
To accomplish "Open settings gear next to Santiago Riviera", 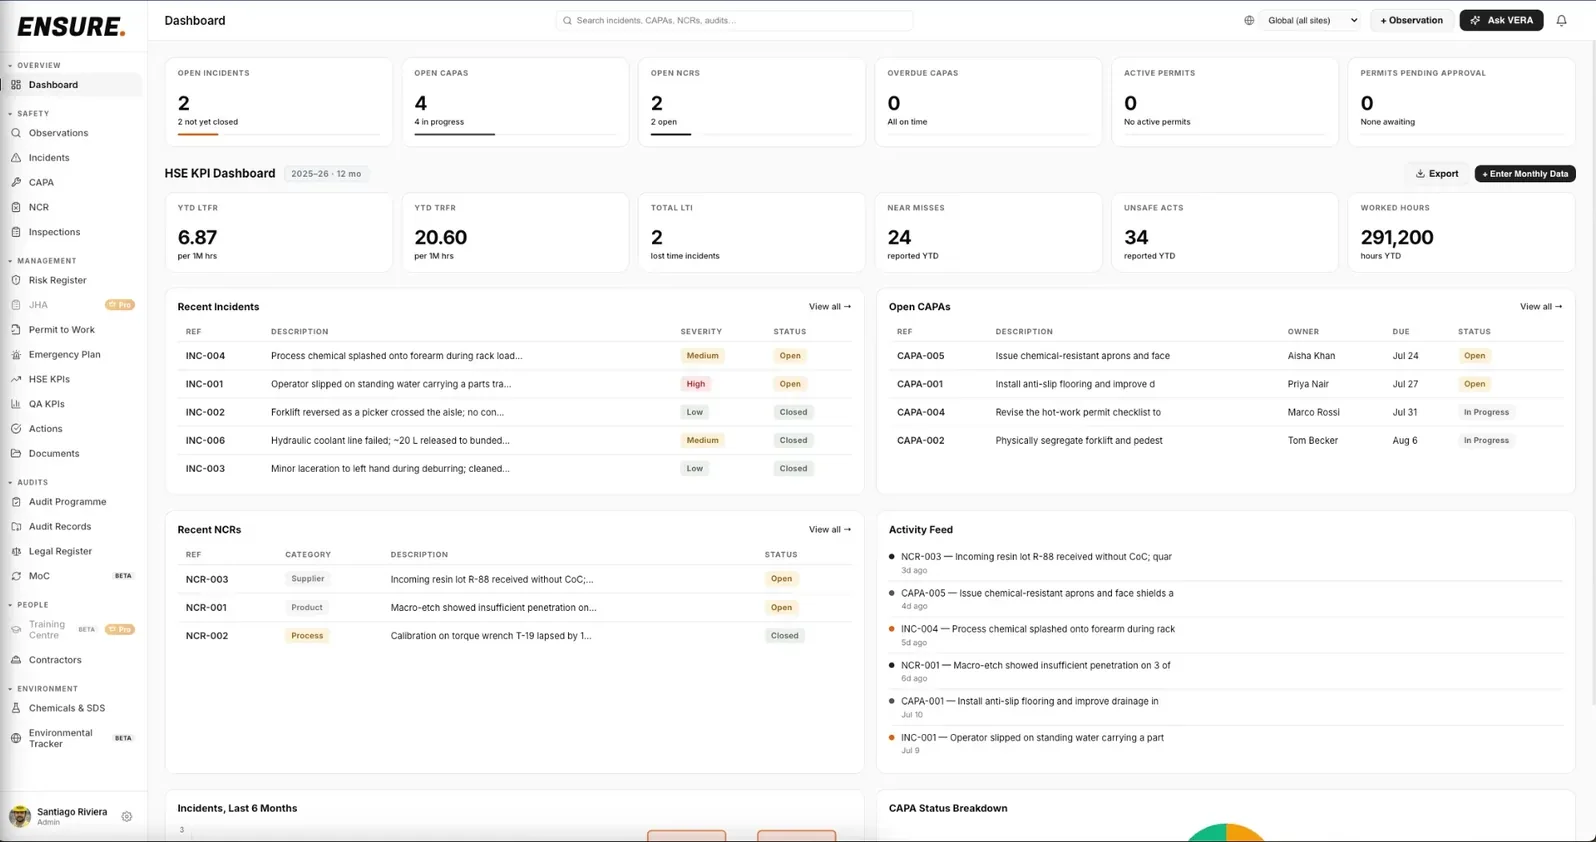I will tap(127, 817).
